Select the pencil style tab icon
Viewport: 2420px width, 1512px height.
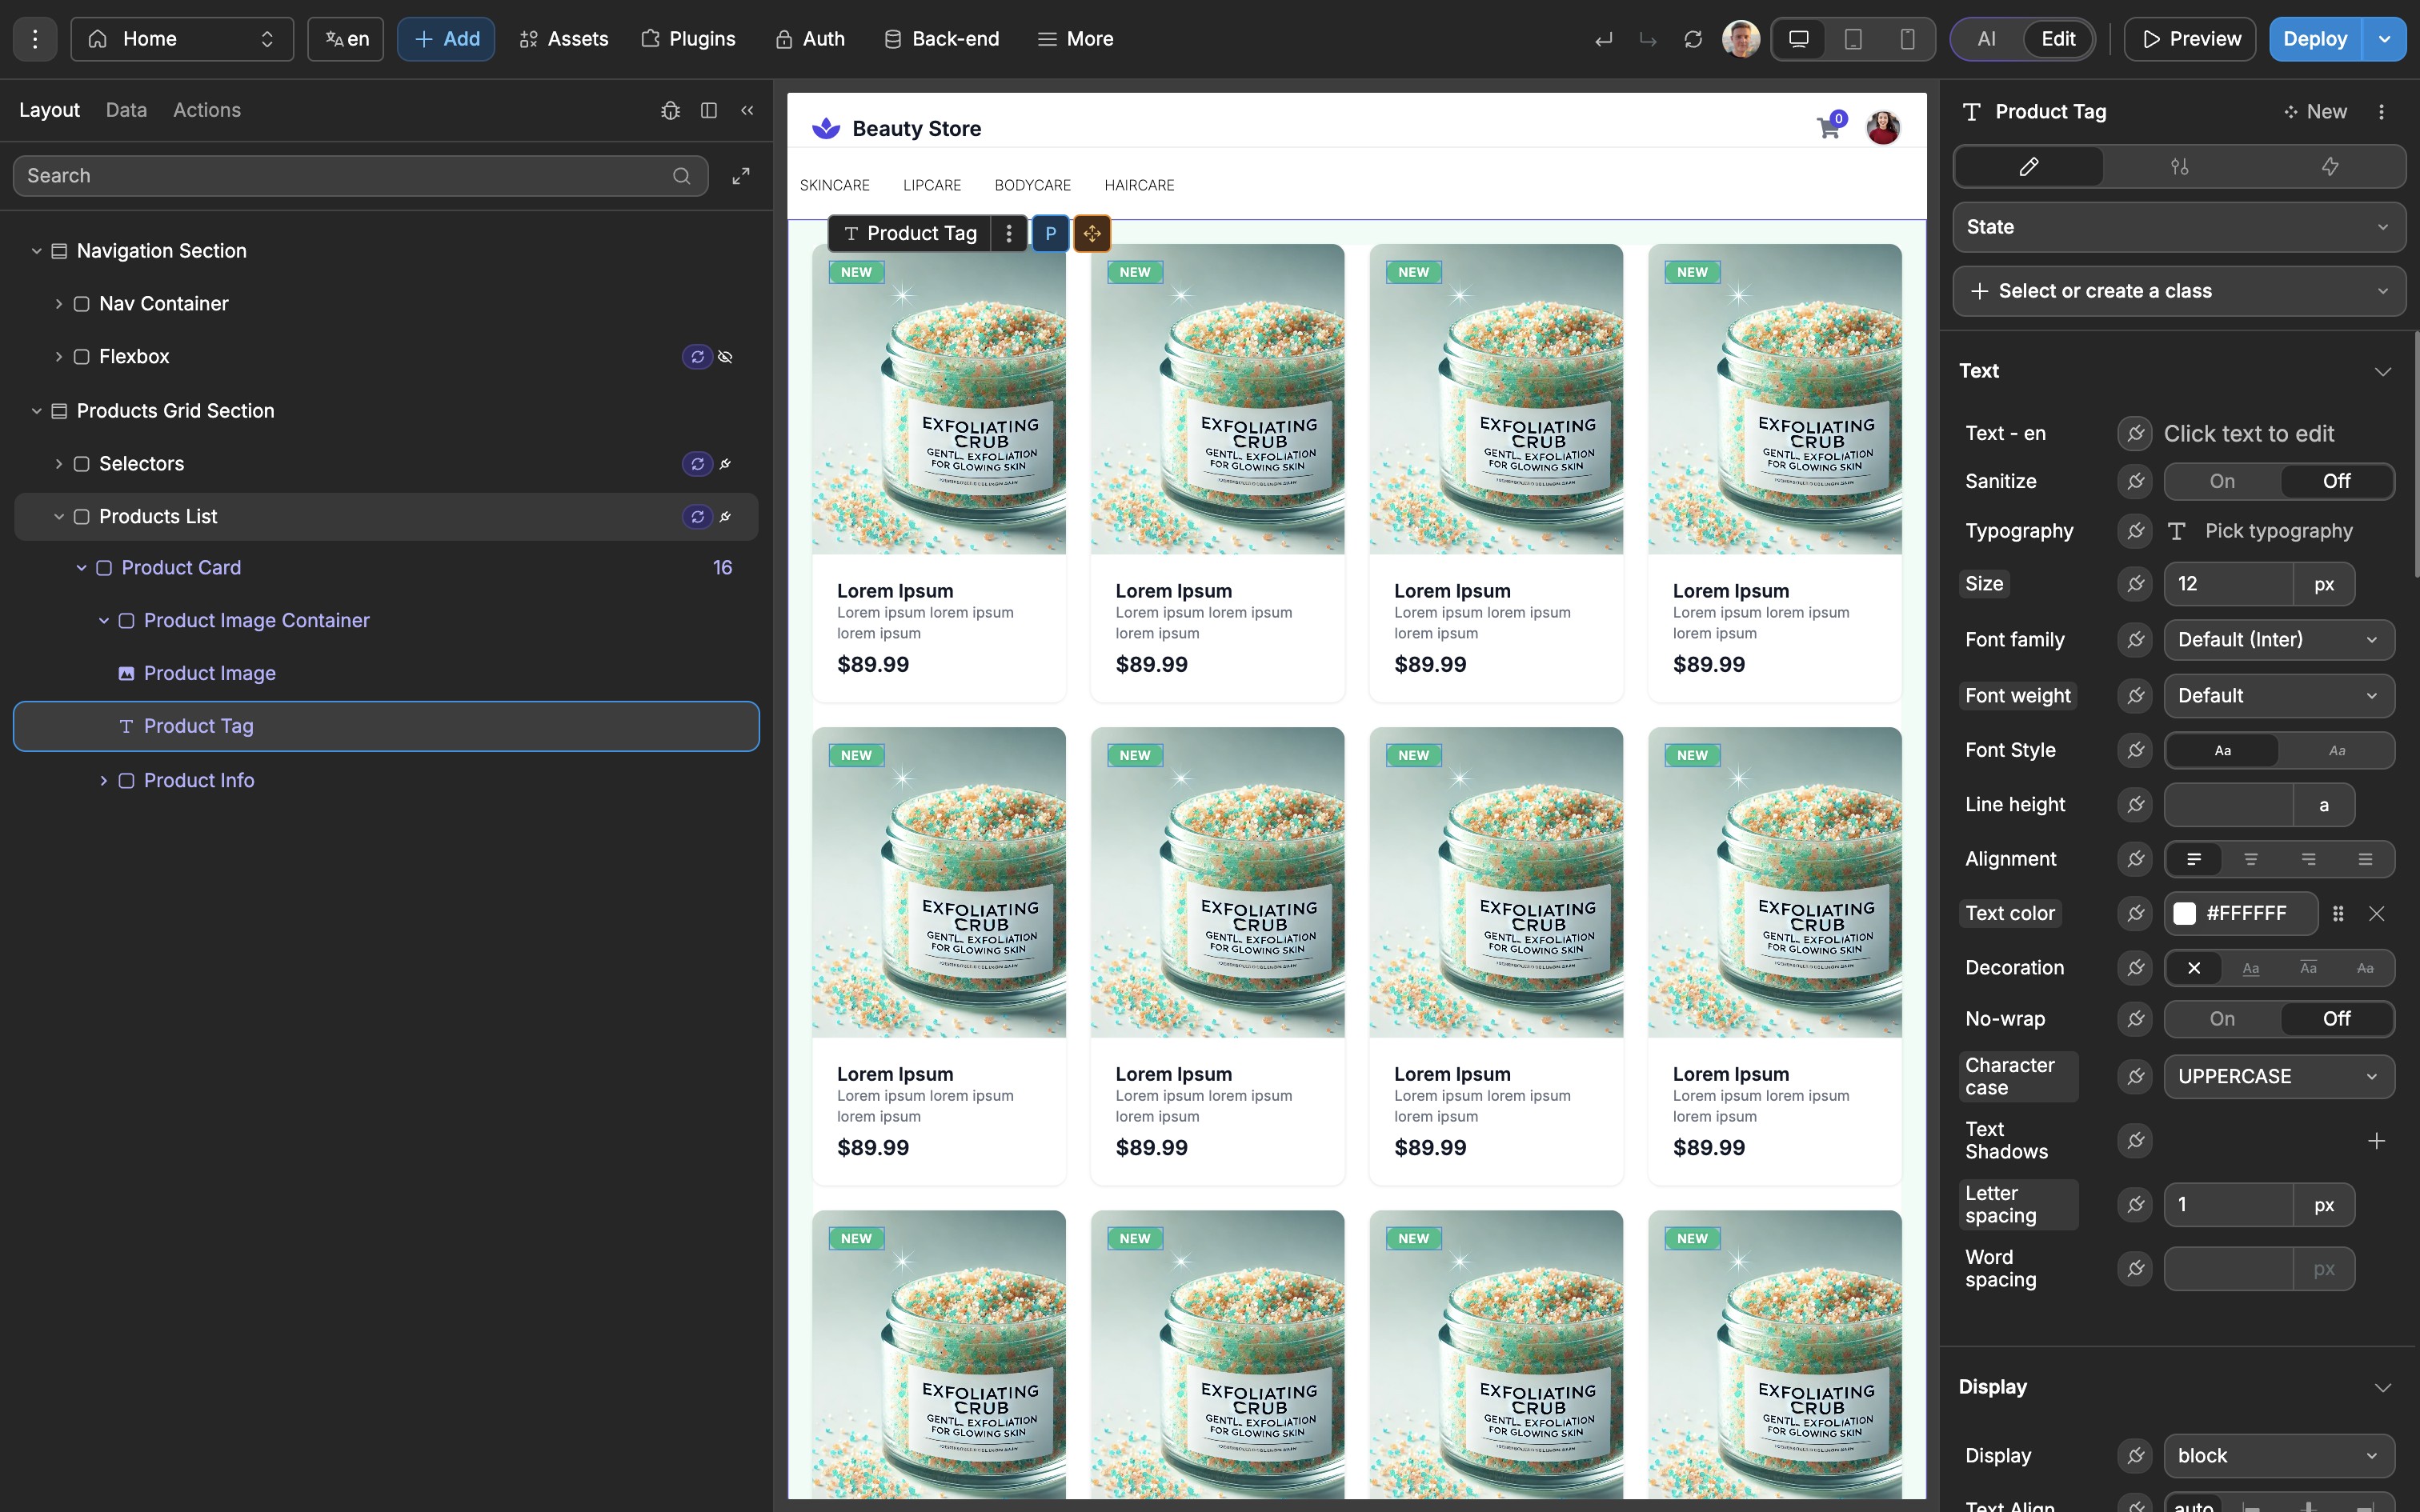pyautogui.click(x=2029, y=166)
